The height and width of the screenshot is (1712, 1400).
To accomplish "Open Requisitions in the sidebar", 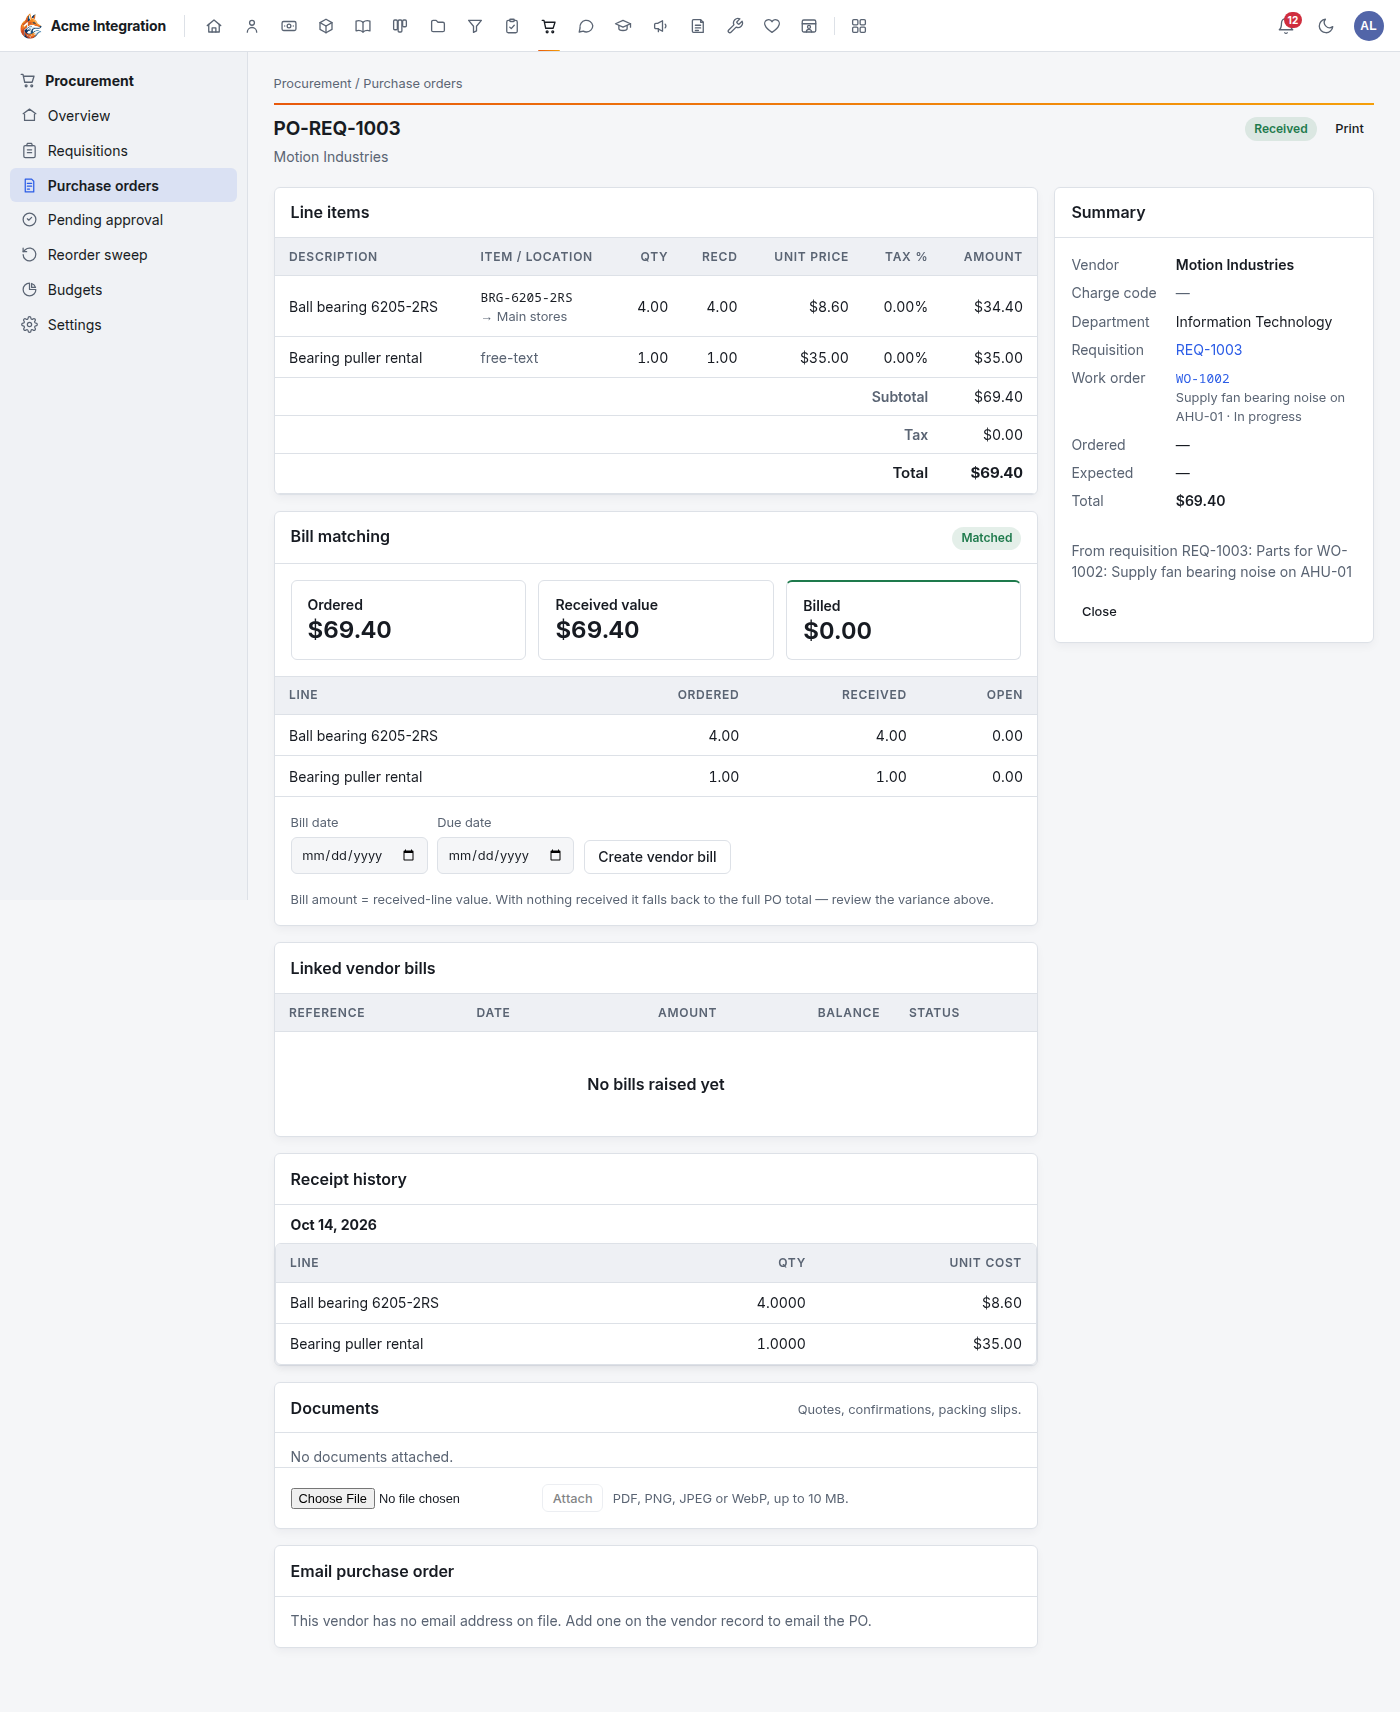I will coord(124,151).
